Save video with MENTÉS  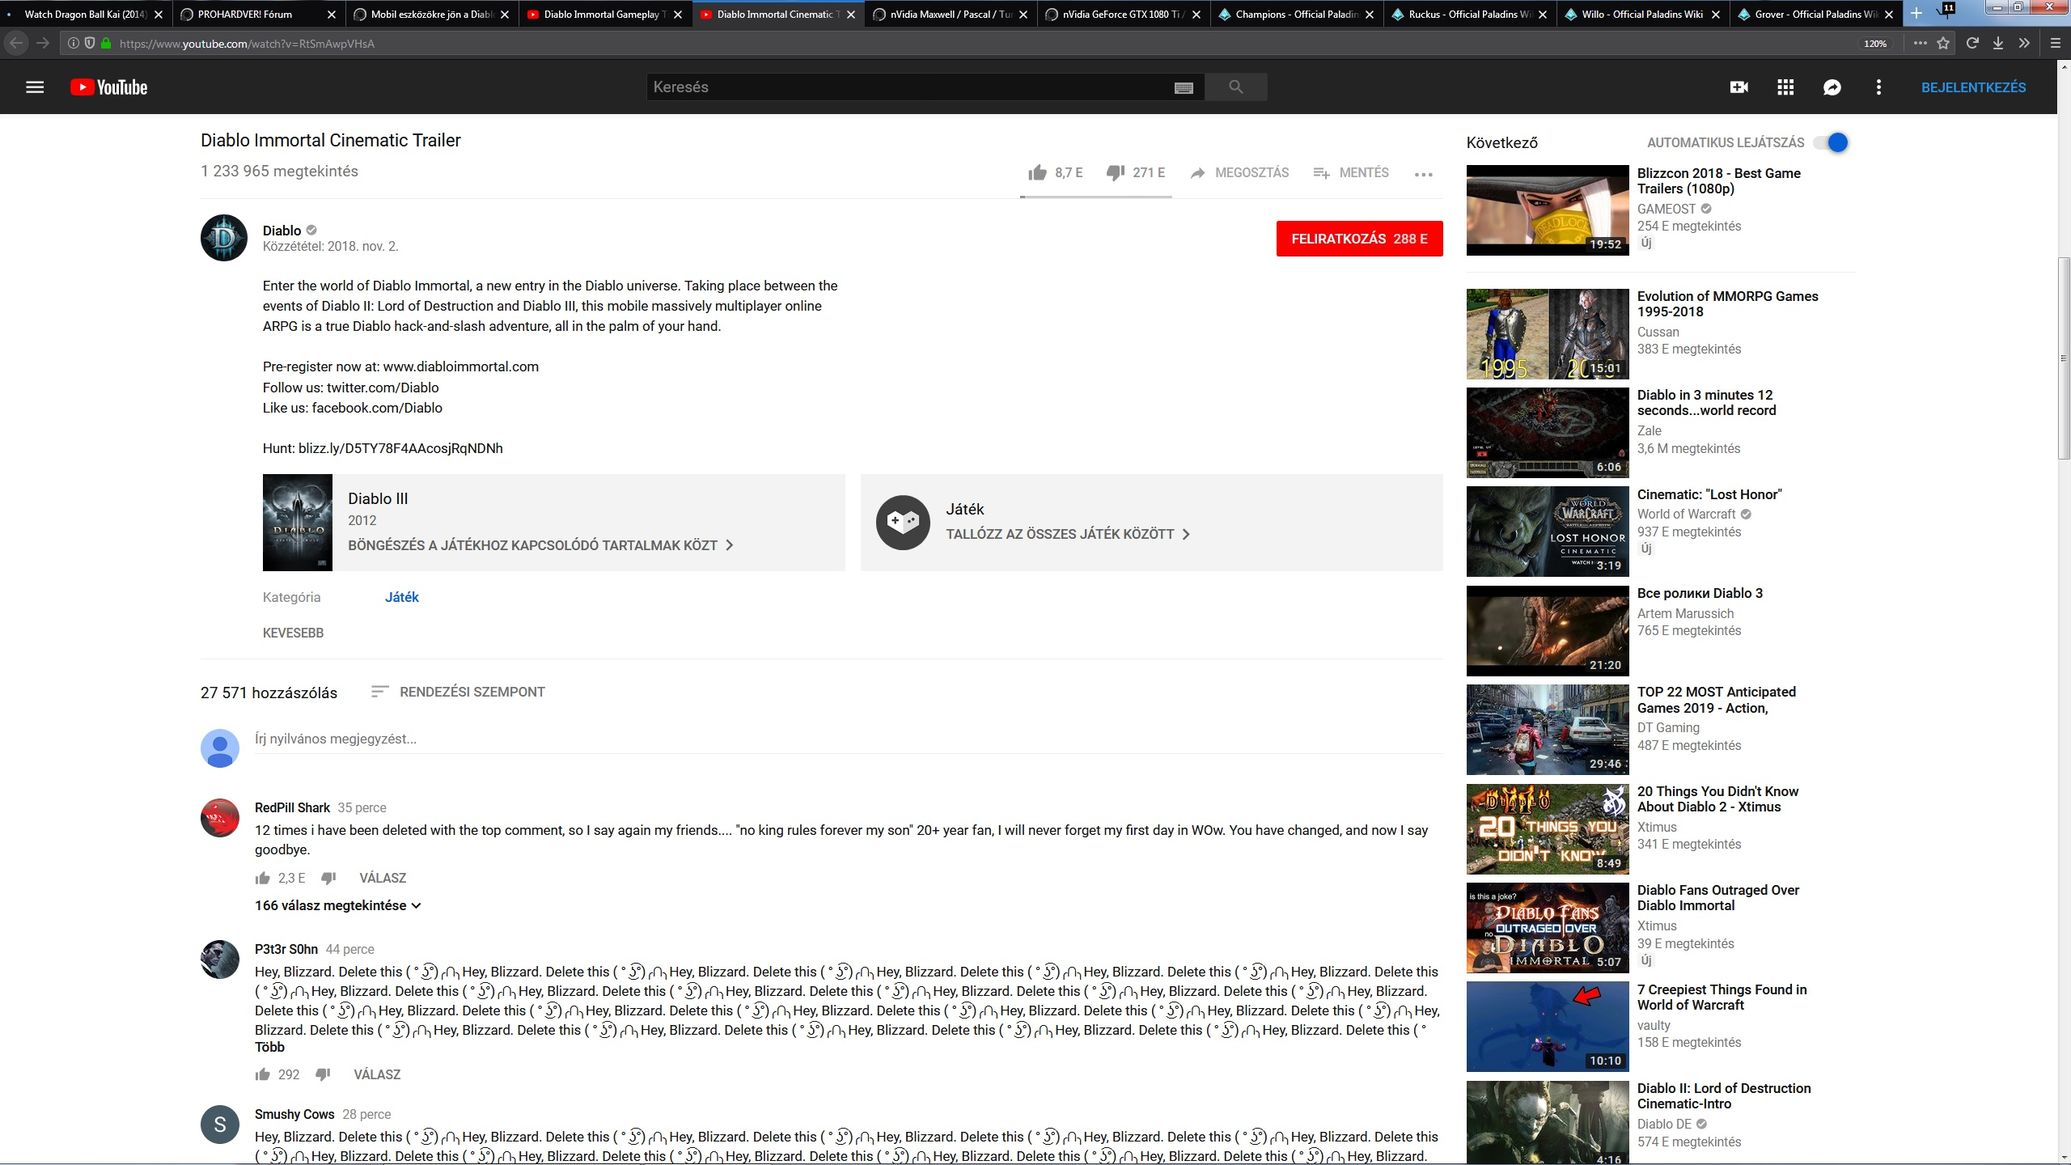click(x=1350, y=173)
